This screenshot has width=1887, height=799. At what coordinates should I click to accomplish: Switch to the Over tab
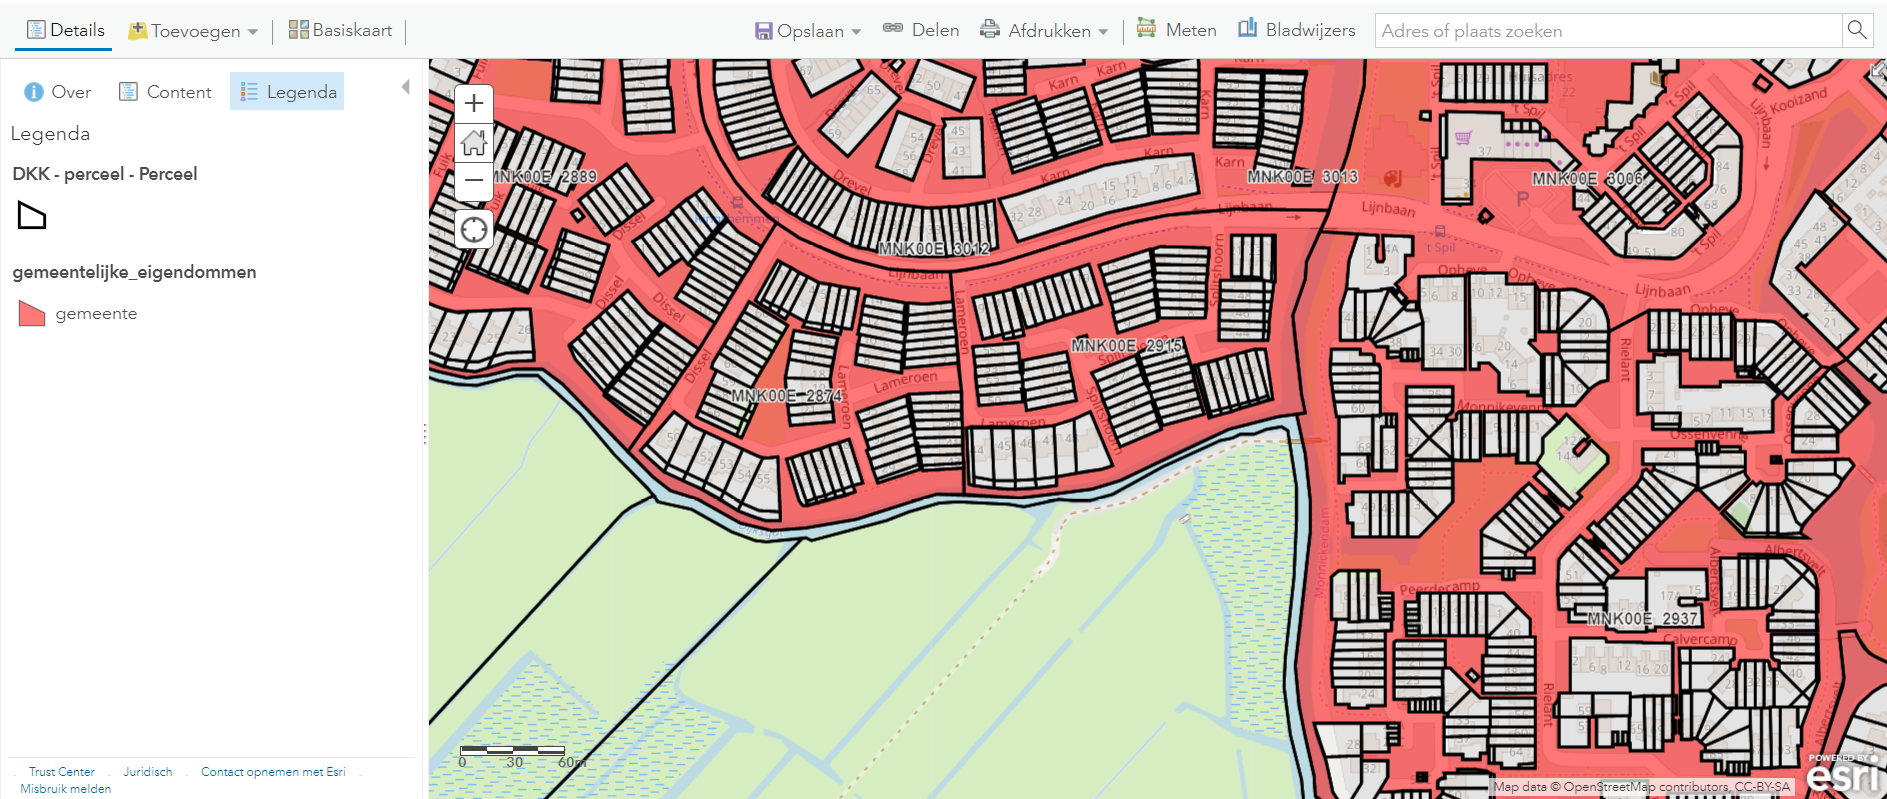[58, 92]
